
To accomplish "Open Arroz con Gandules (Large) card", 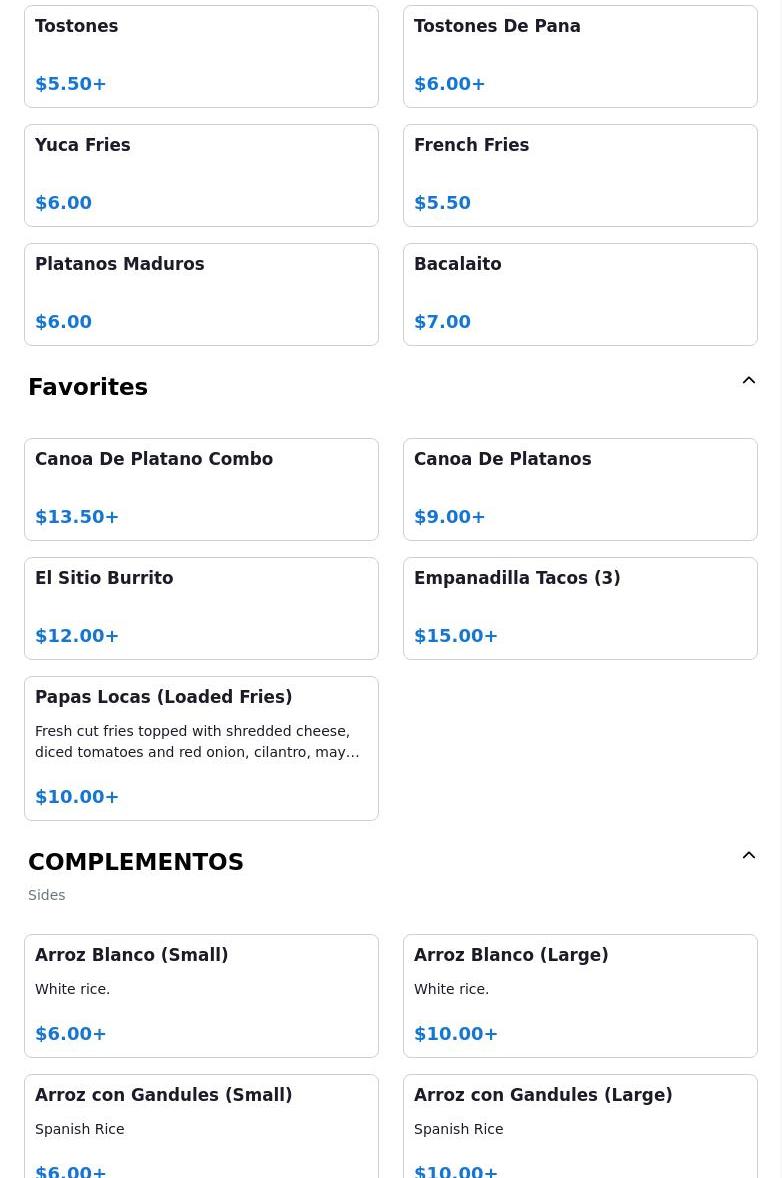I will tap(580, 1126).
